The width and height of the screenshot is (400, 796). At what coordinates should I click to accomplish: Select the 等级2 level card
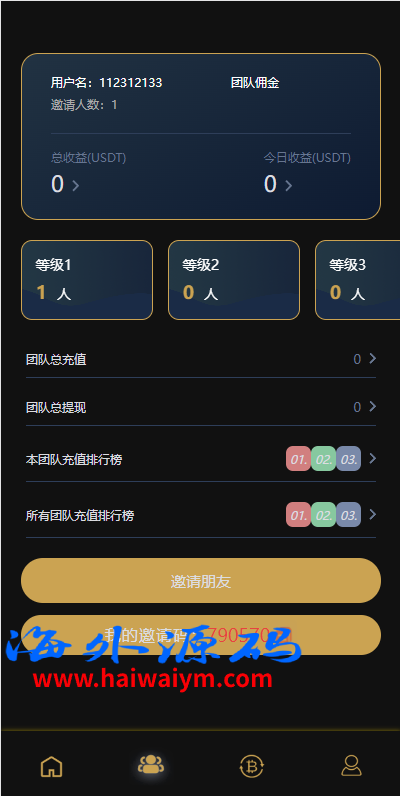pos(234,280)
